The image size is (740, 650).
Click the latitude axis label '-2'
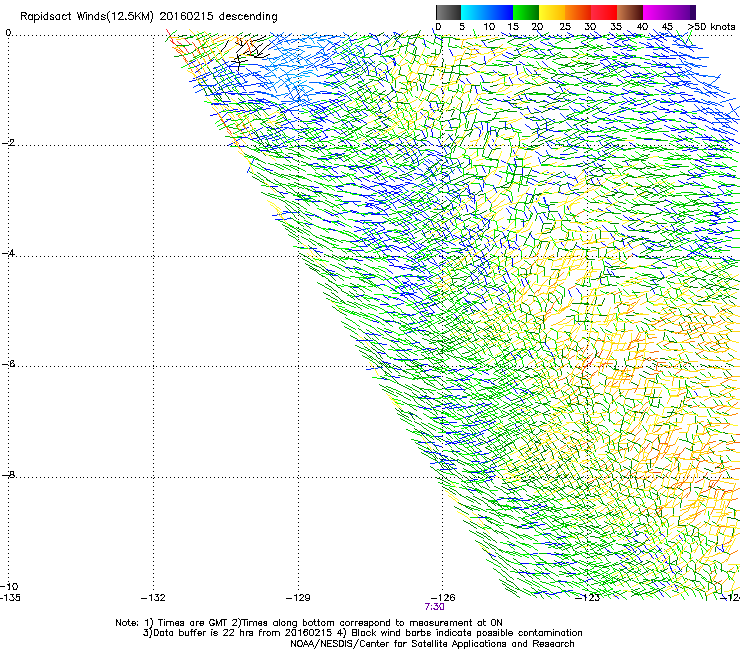(8, 143)
